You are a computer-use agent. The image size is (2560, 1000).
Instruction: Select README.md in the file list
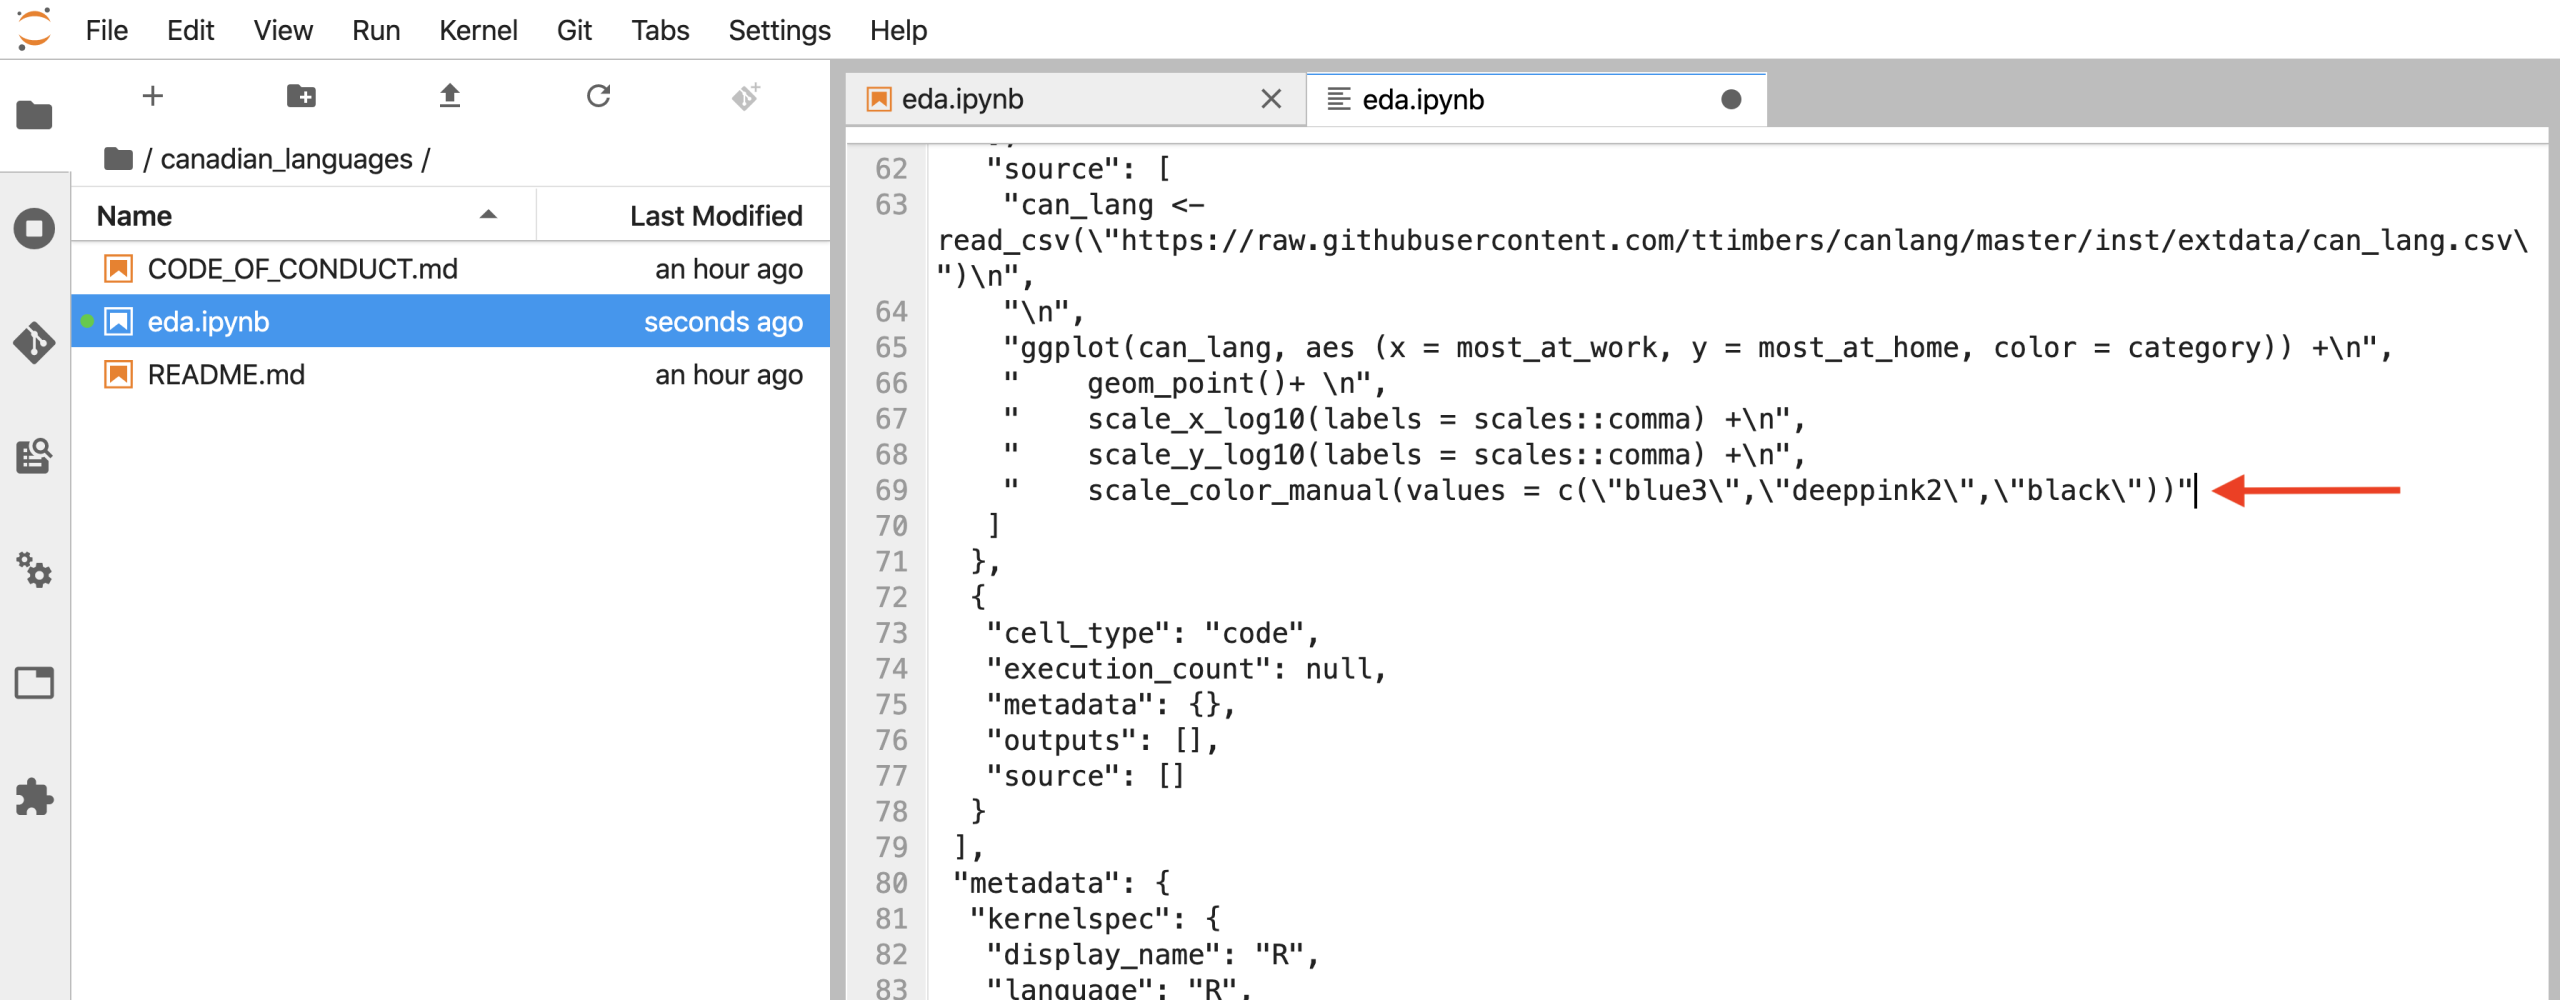tap(226, 375)
